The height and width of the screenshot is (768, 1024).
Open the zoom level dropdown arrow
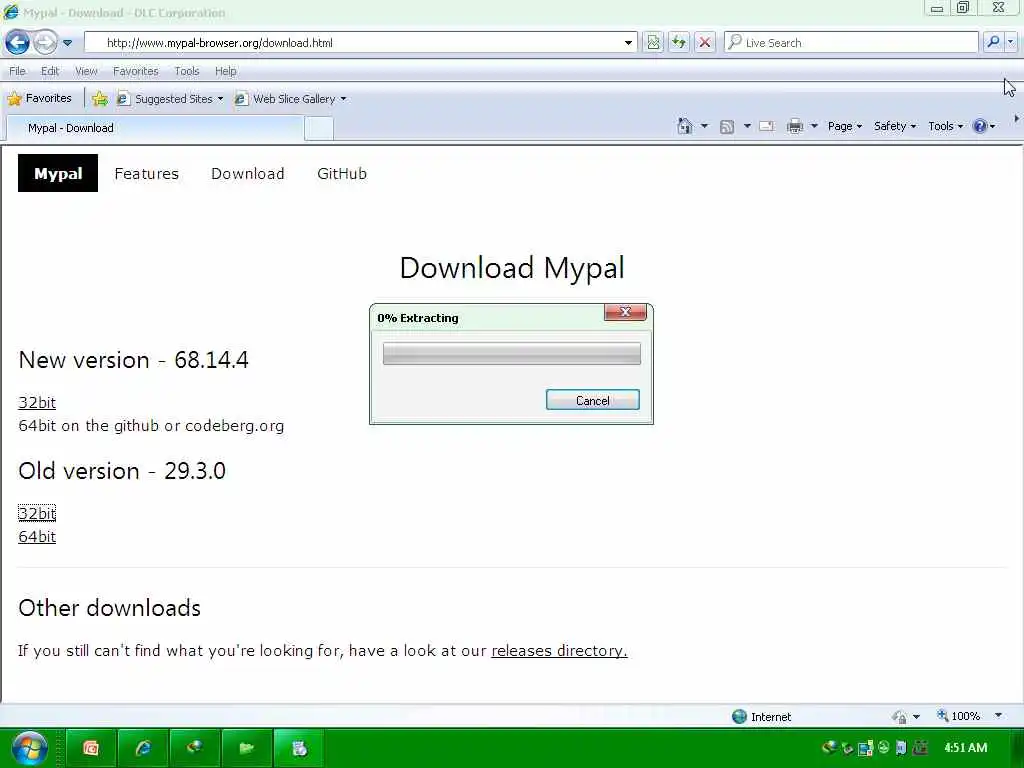point(999,716)
